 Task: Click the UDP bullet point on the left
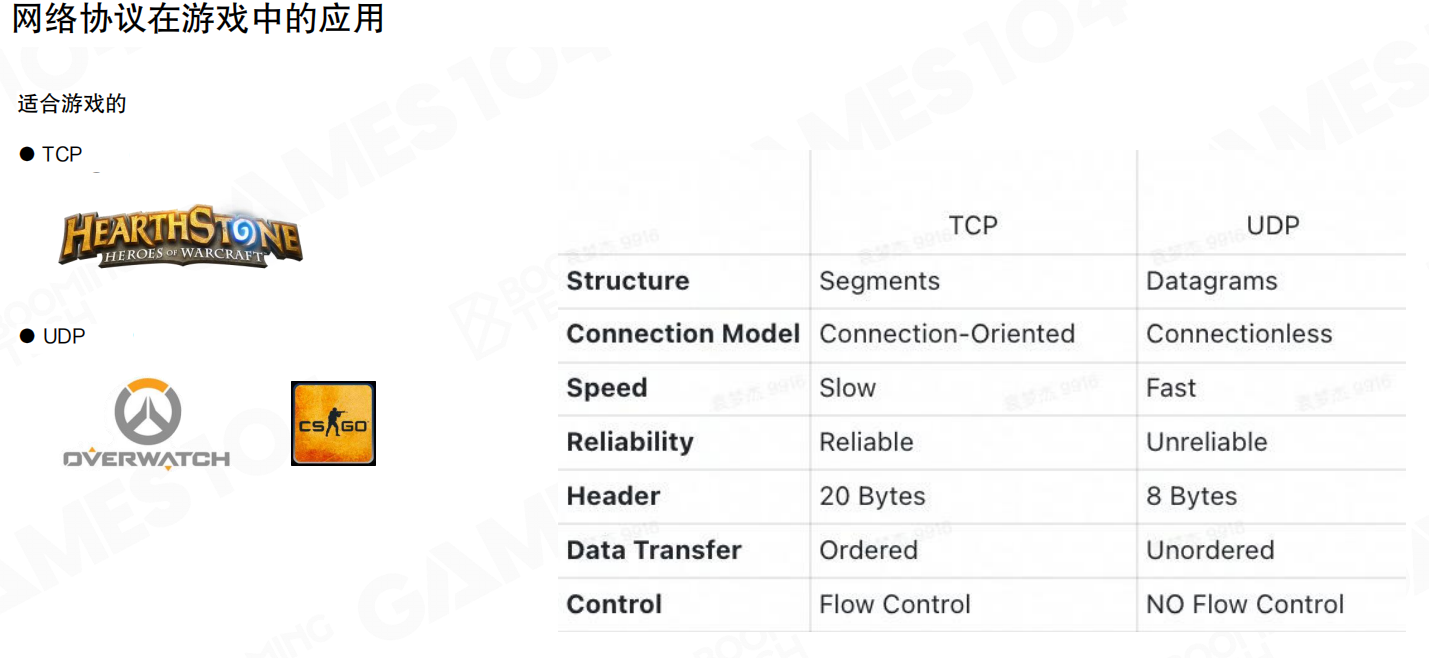pyautogui.click(x=64, y=336)
